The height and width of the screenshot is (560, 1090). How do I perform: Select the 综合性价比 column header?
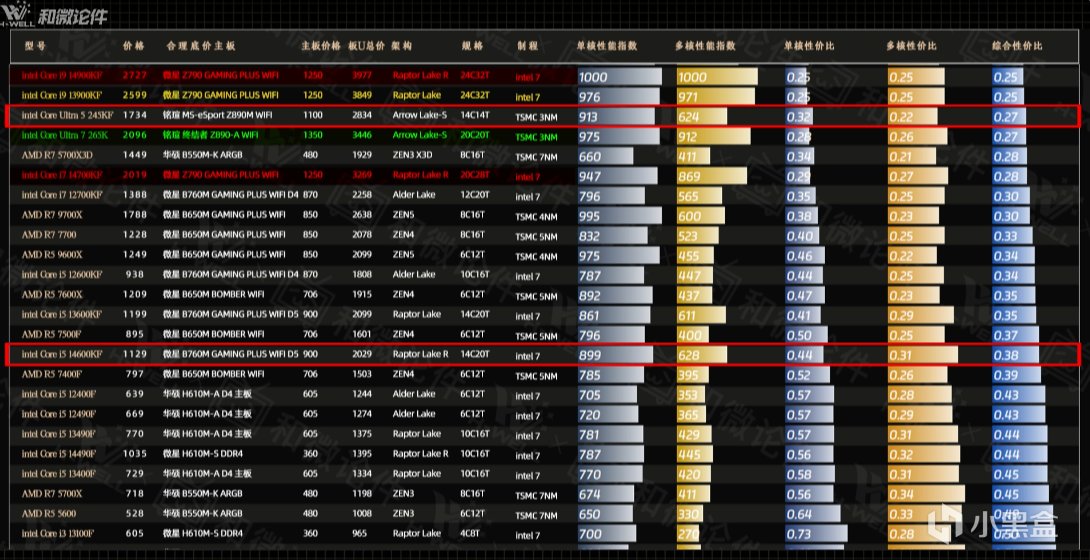(1017, 46)
